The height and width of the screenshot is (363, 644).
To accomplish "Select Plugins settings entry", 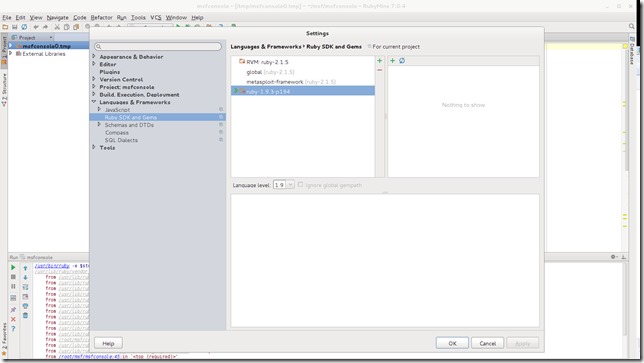I will (110, 72).
